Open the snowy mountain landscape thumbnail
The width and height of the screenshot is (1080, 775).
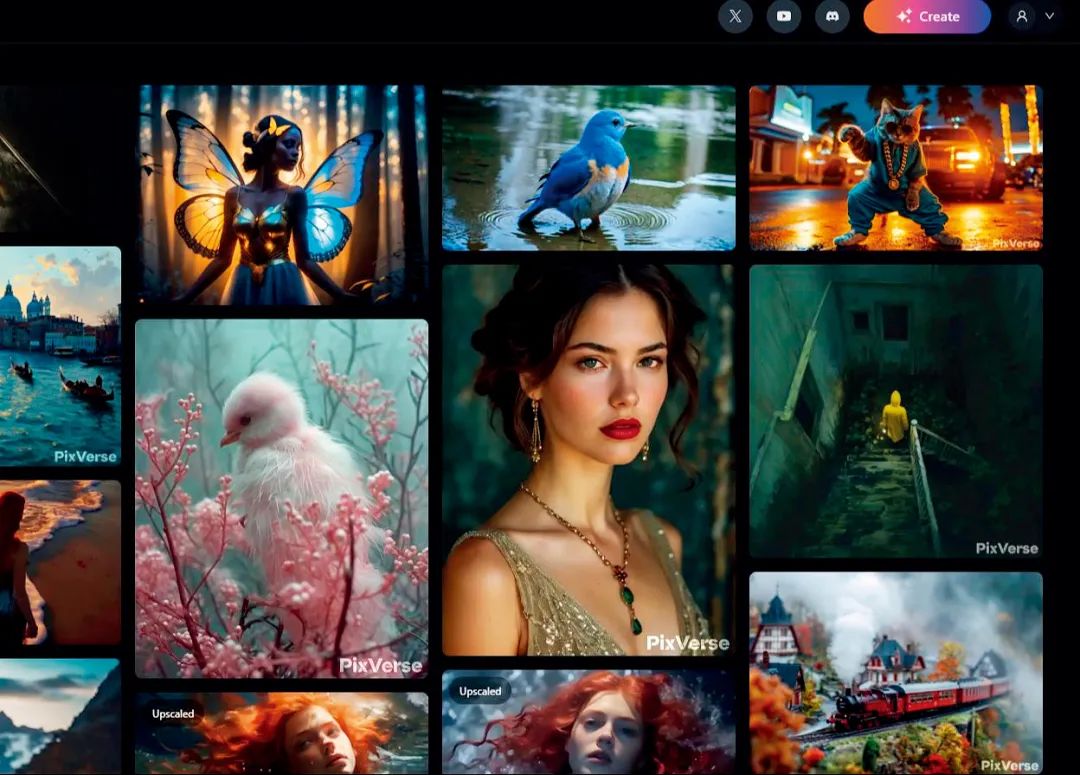[x=60, y=716]
